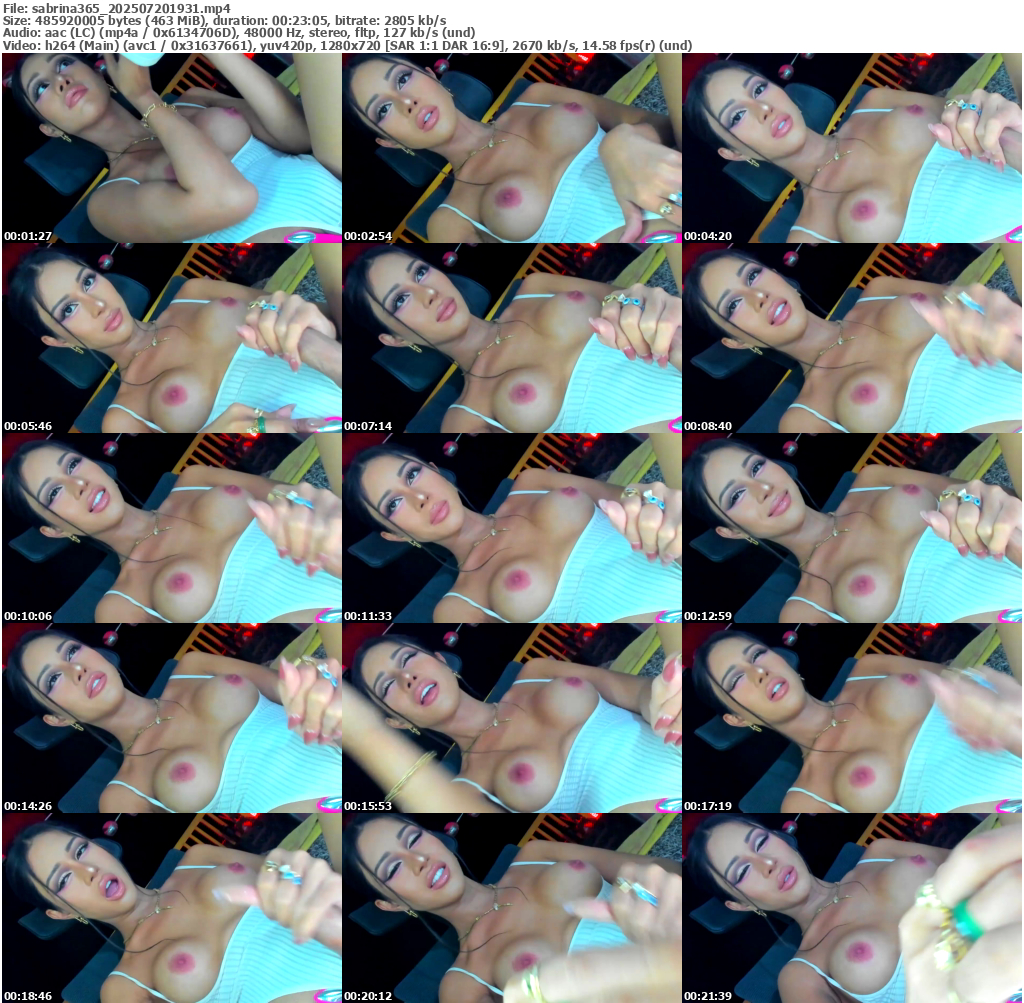Click the thumbnail timestamped 00:10:06

(171, 528)
